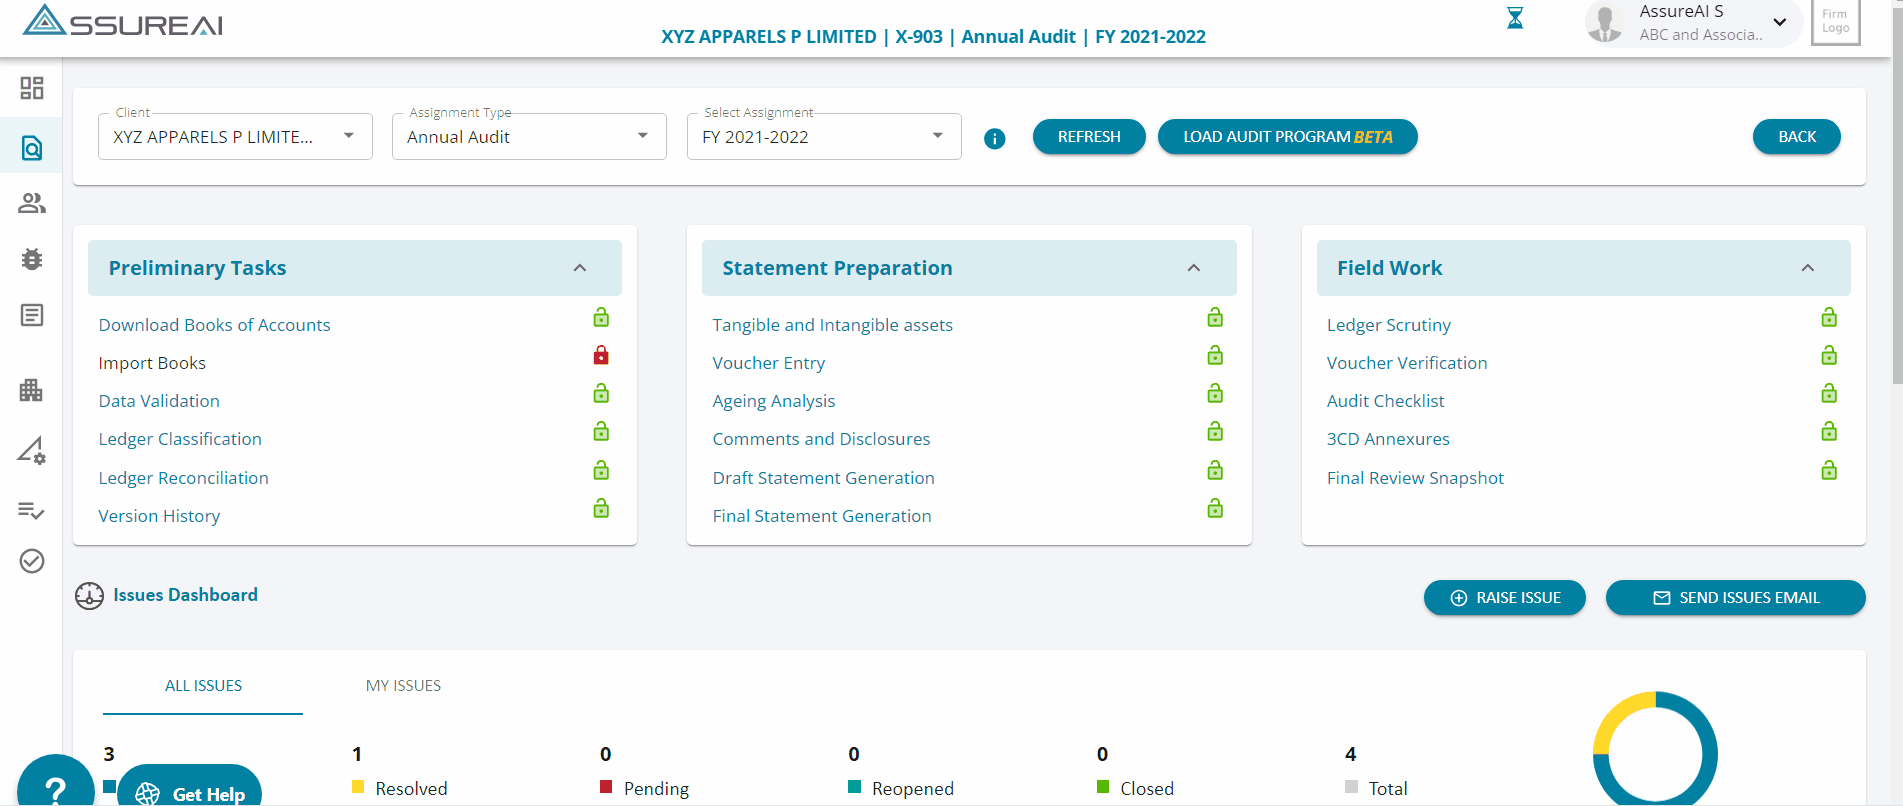Open the users icon in left sidebar

click(x=32, y=204)
